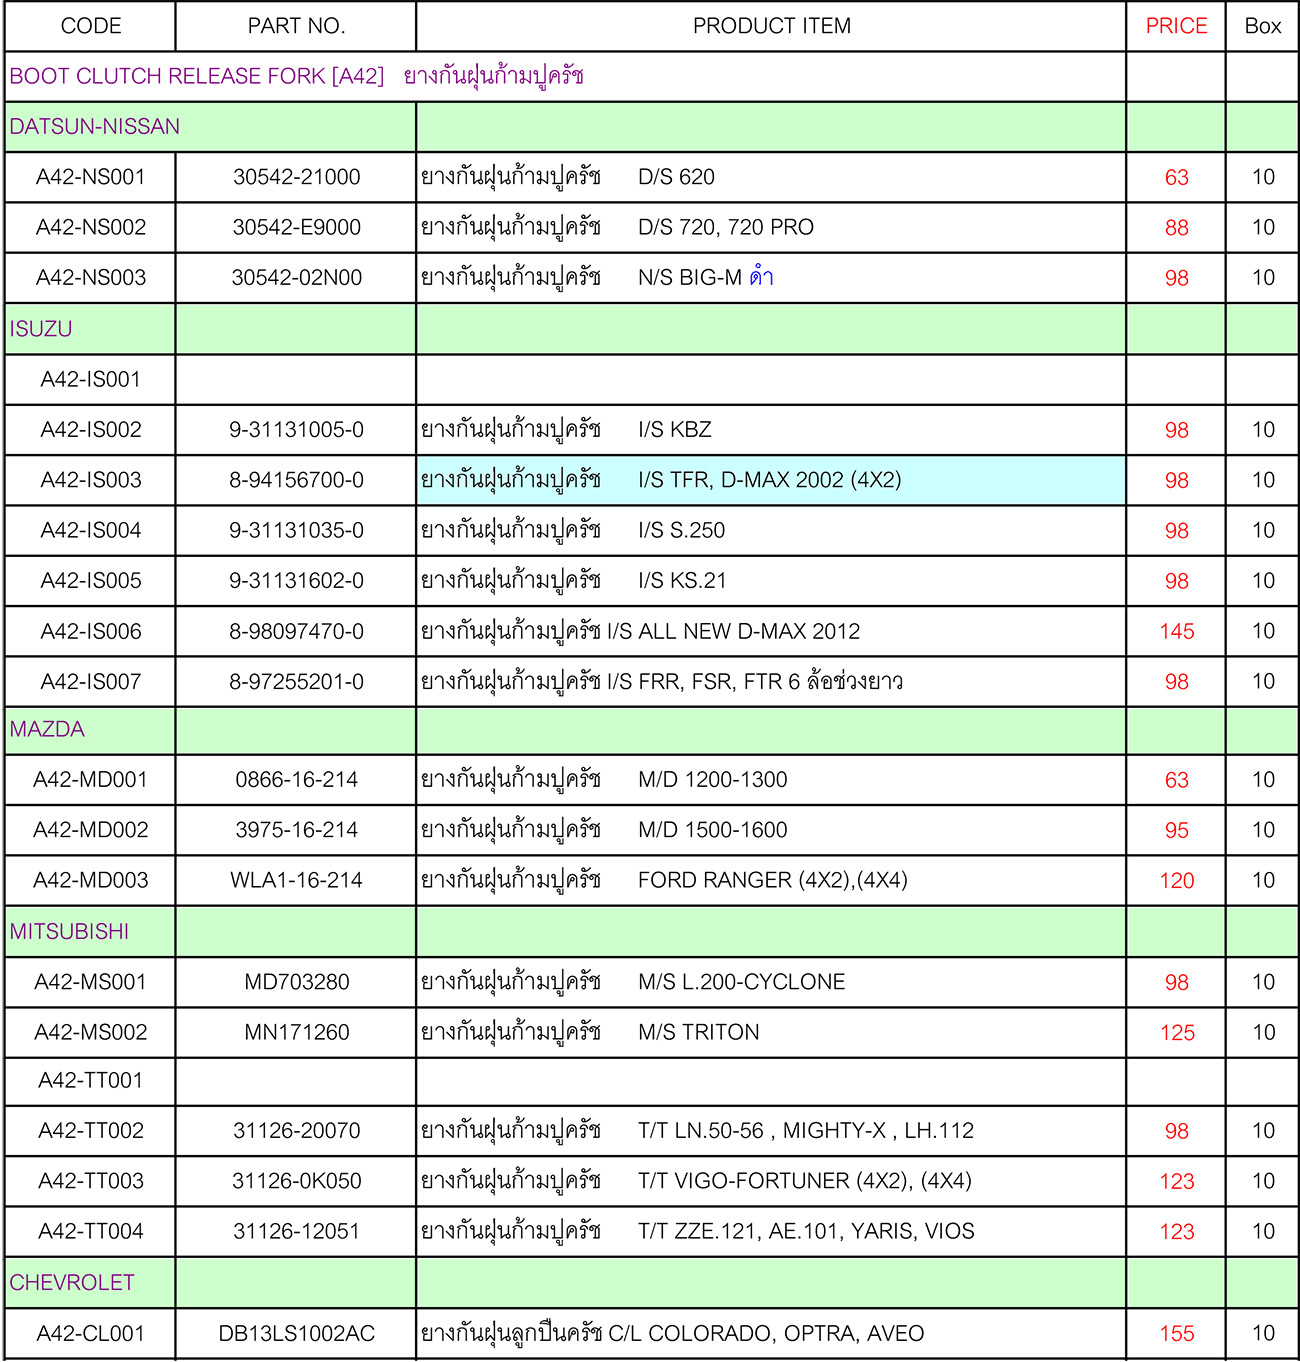Click part number 31126-12051
The image size is (1300, 1362).
297,1232
